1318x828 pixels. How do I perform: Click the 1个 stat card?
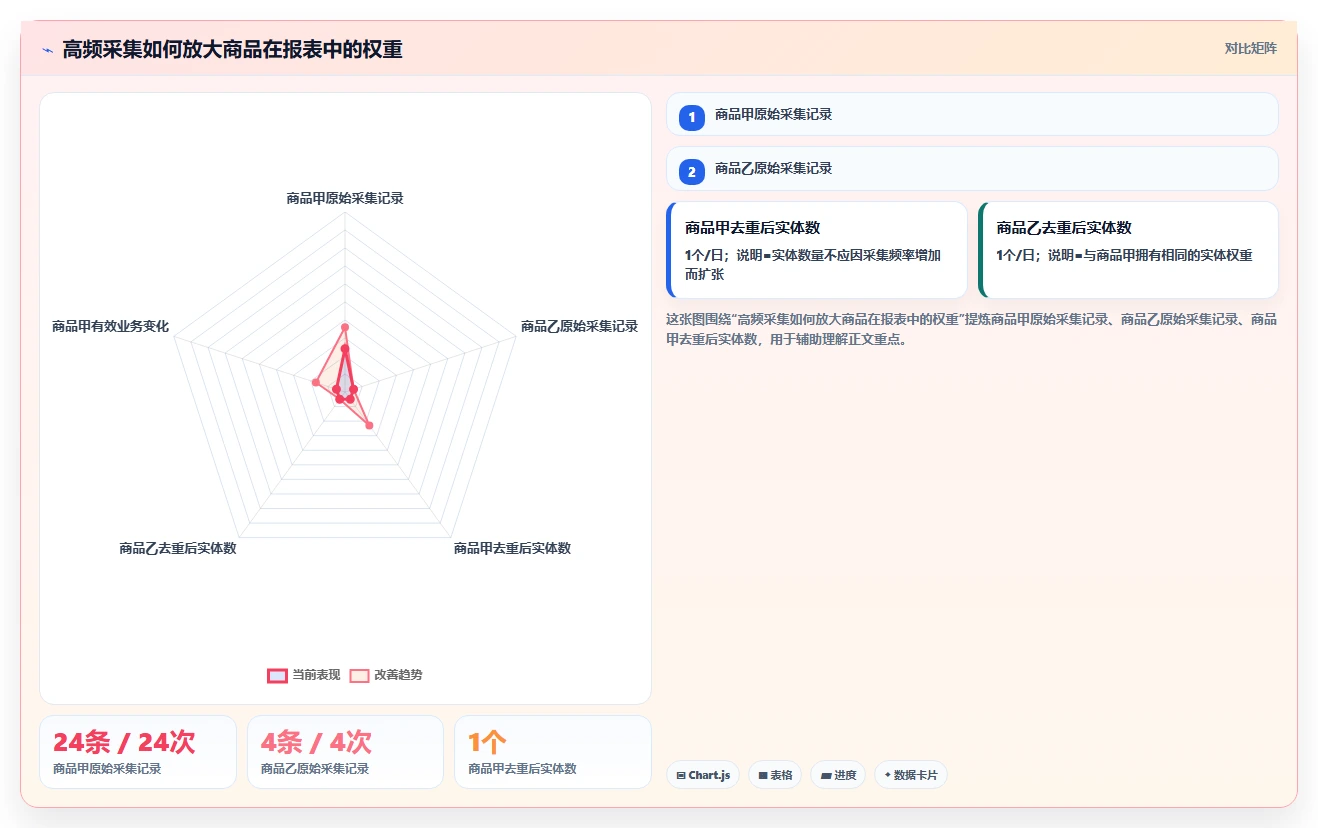coord(553,752)
